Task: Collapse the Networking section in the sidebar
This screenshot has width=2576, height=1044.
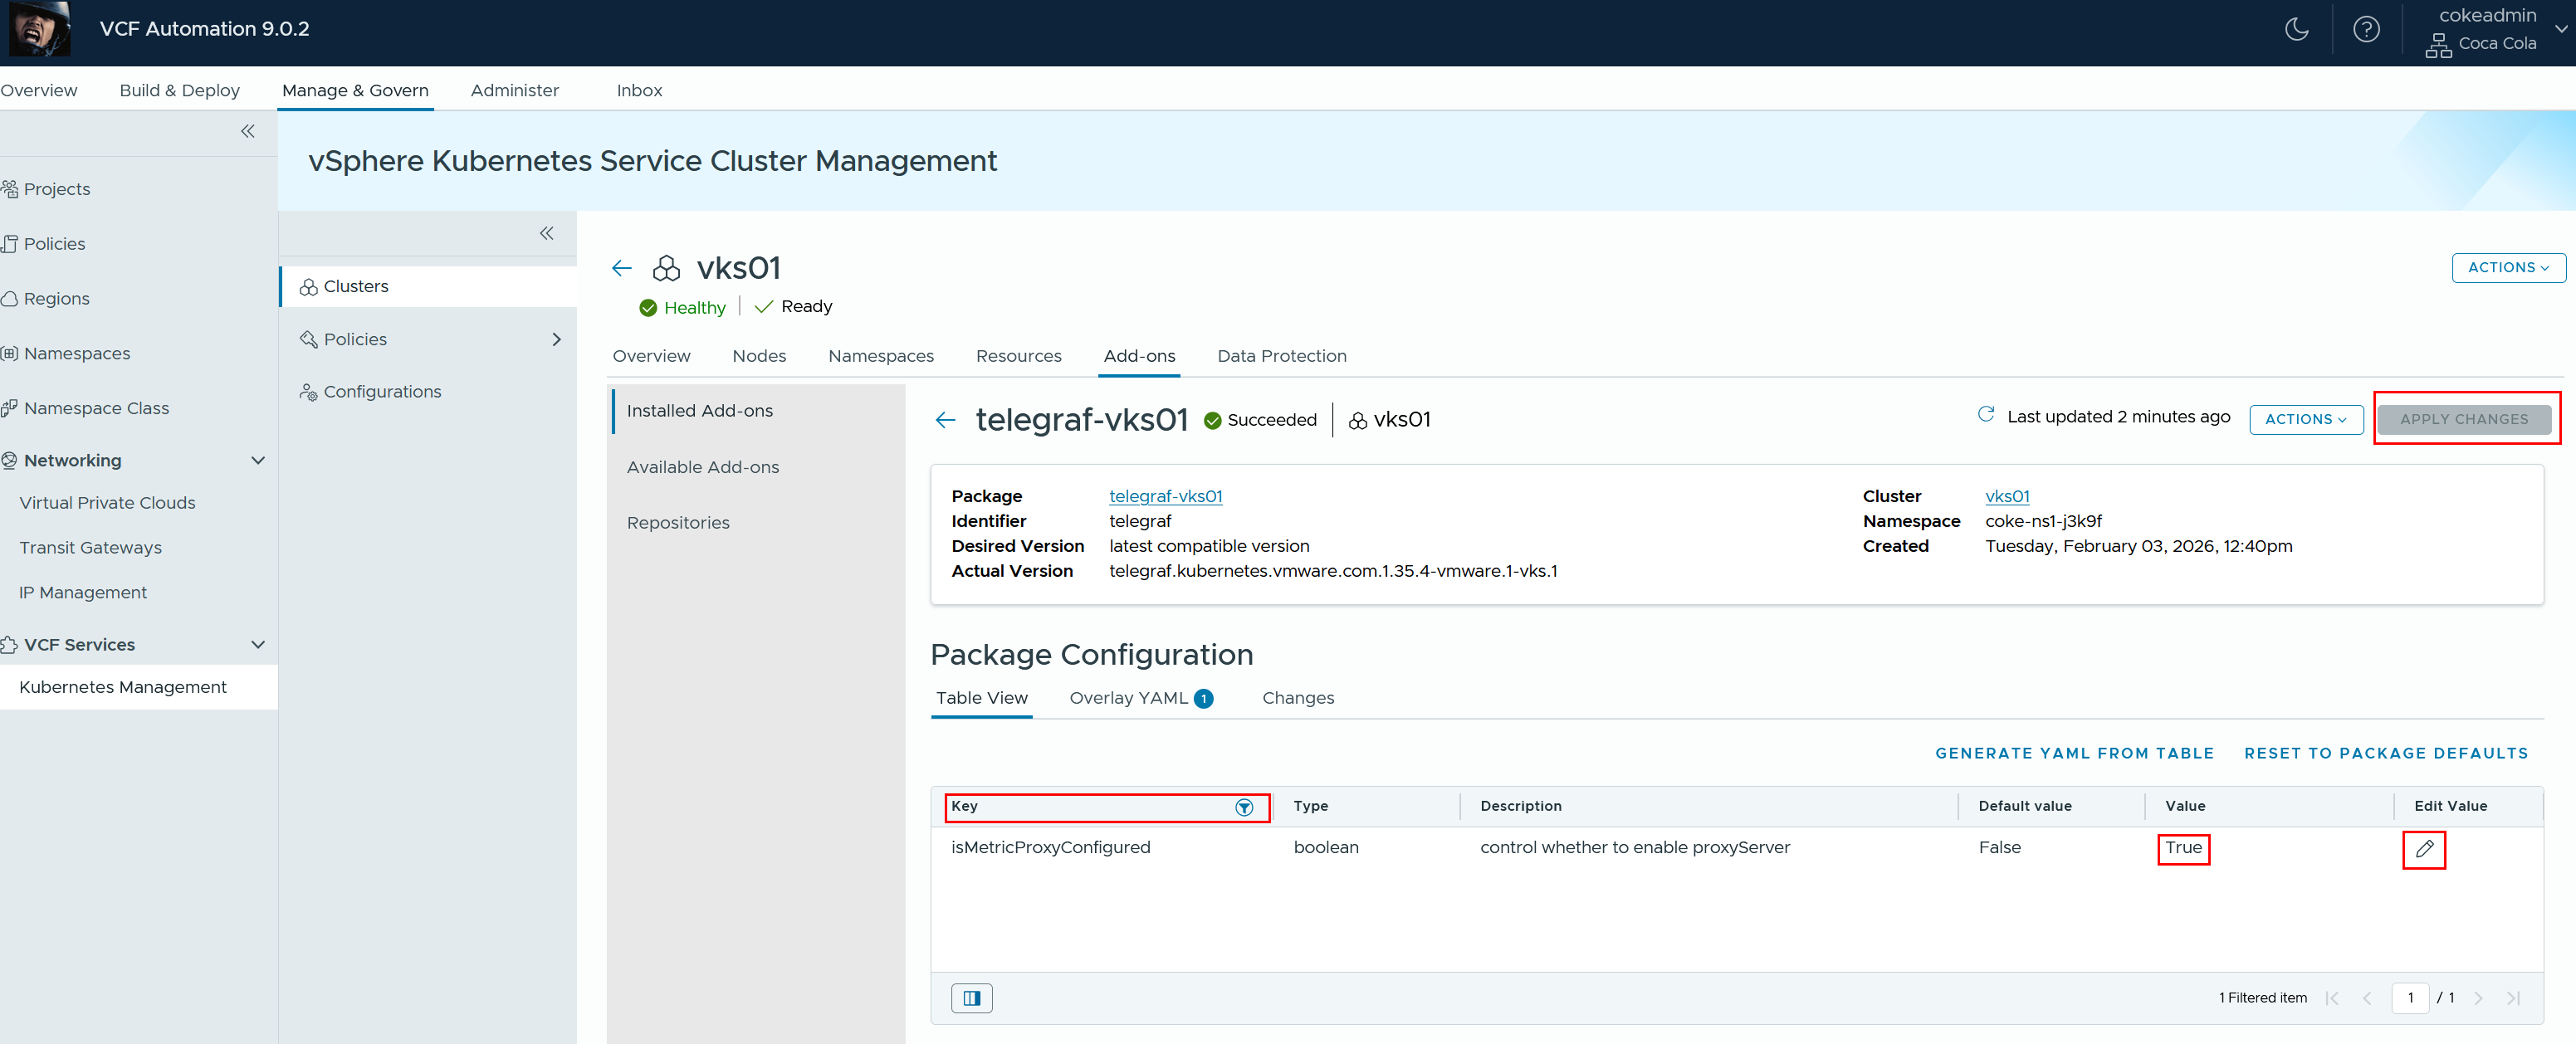Action: (x=258, y=460)
